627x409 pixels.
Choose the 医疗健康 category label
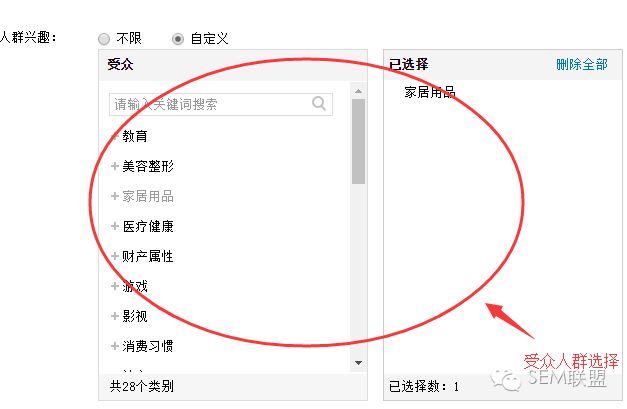click(148, 226)
